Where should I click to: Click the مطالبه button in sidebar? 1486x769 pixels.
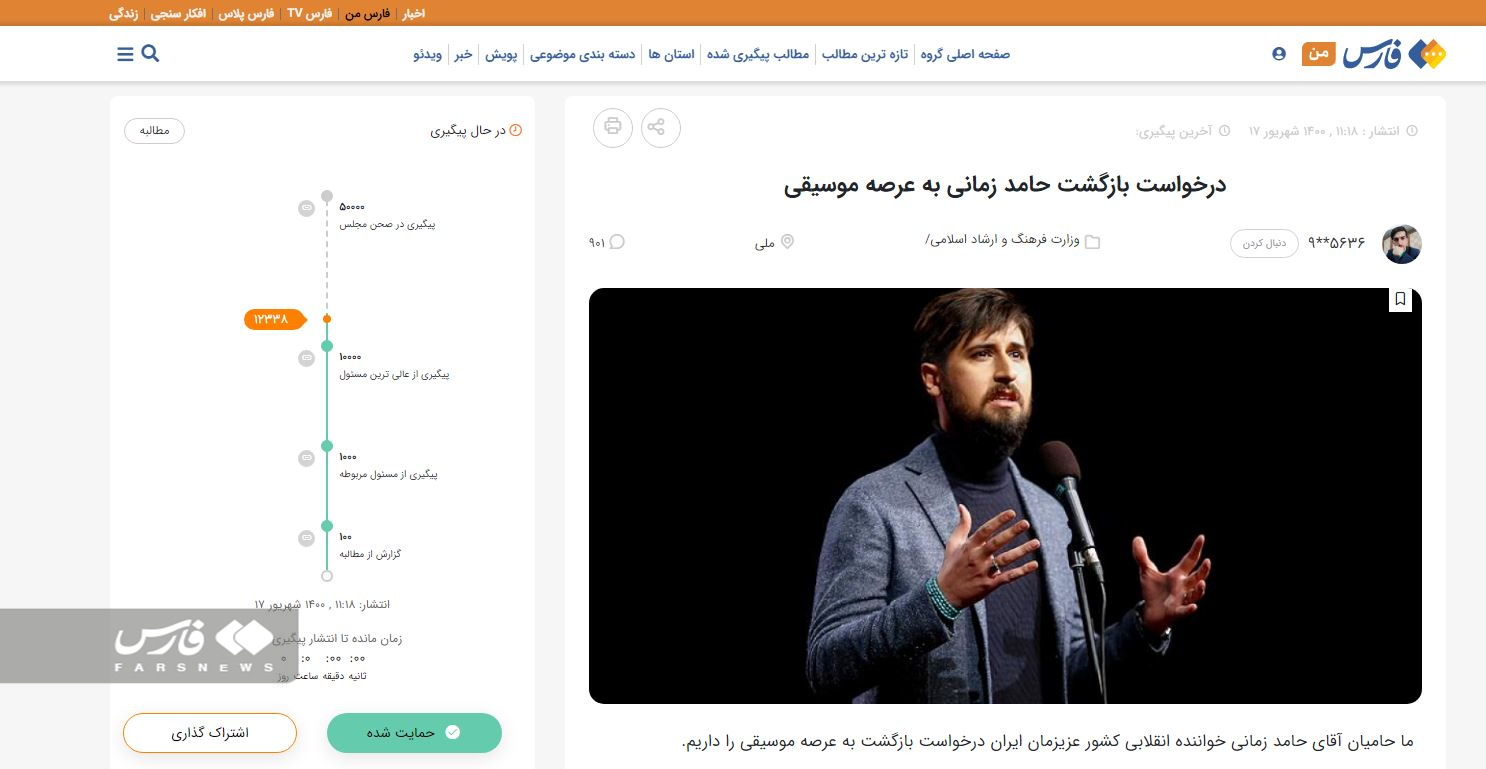click(154, 131)
